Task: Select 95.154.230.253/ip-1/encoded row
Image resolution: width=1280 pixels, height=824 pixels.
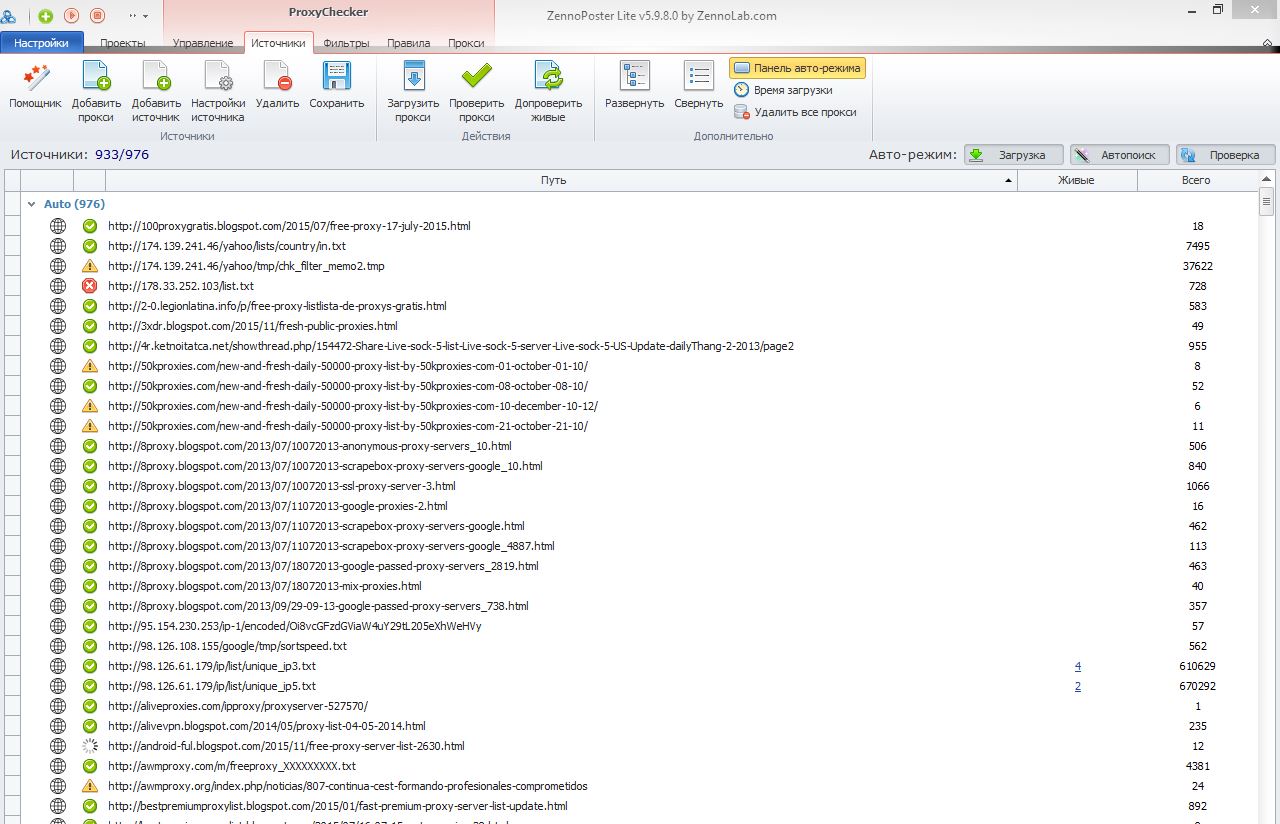Action: click(640, 626)
